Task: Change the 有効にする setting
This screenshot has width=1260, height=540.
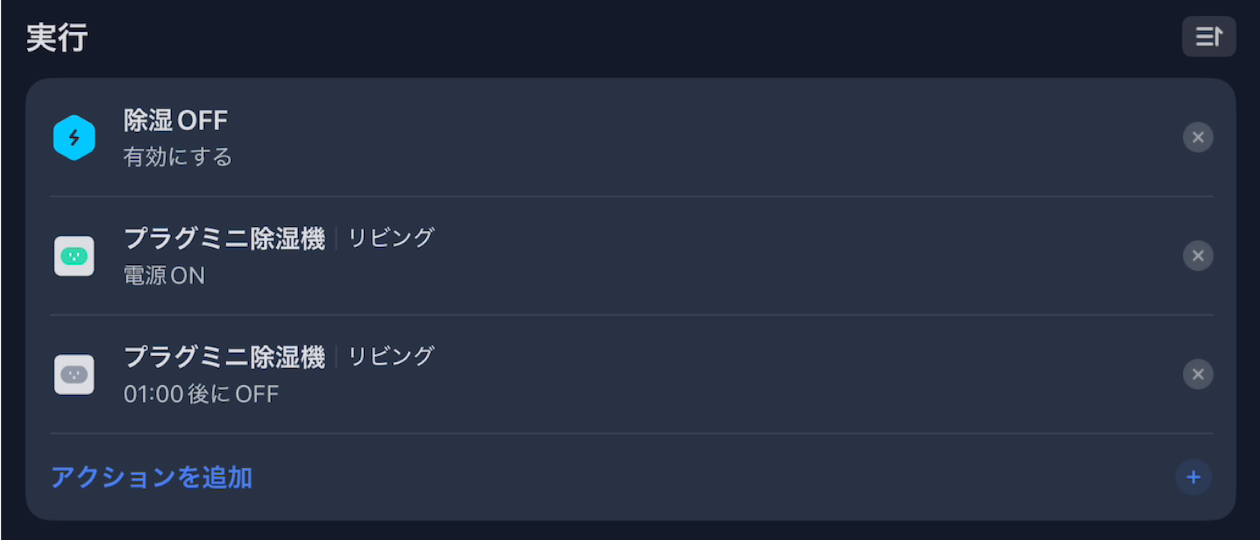Action: [178, 157]
